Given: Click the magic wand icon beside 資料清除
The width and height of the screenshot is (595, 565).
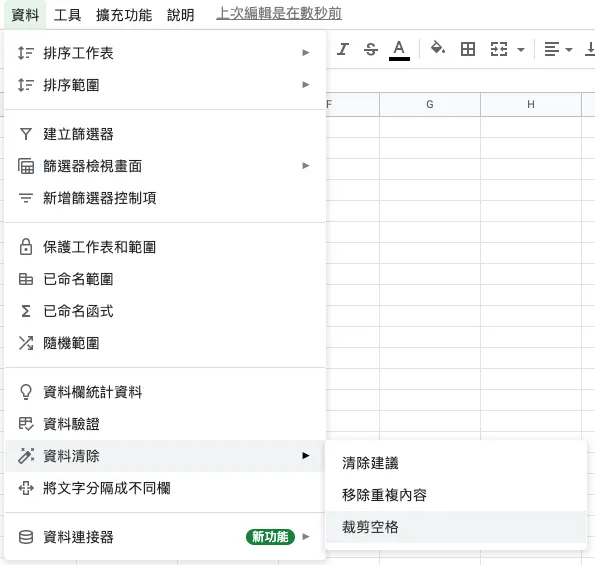Looking at the screenshot, I should pos(26,456).
